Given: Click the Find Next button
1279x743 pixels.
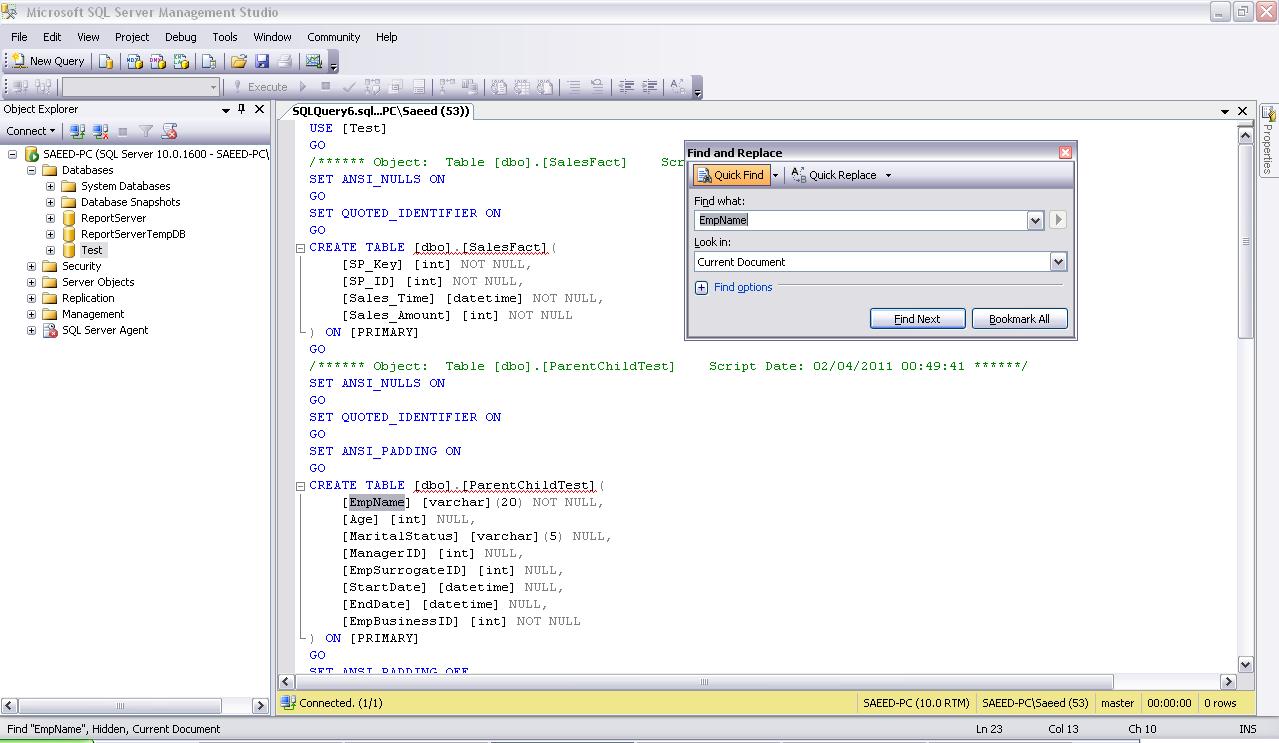Looking at the screenshot, I should click(917, 319).
